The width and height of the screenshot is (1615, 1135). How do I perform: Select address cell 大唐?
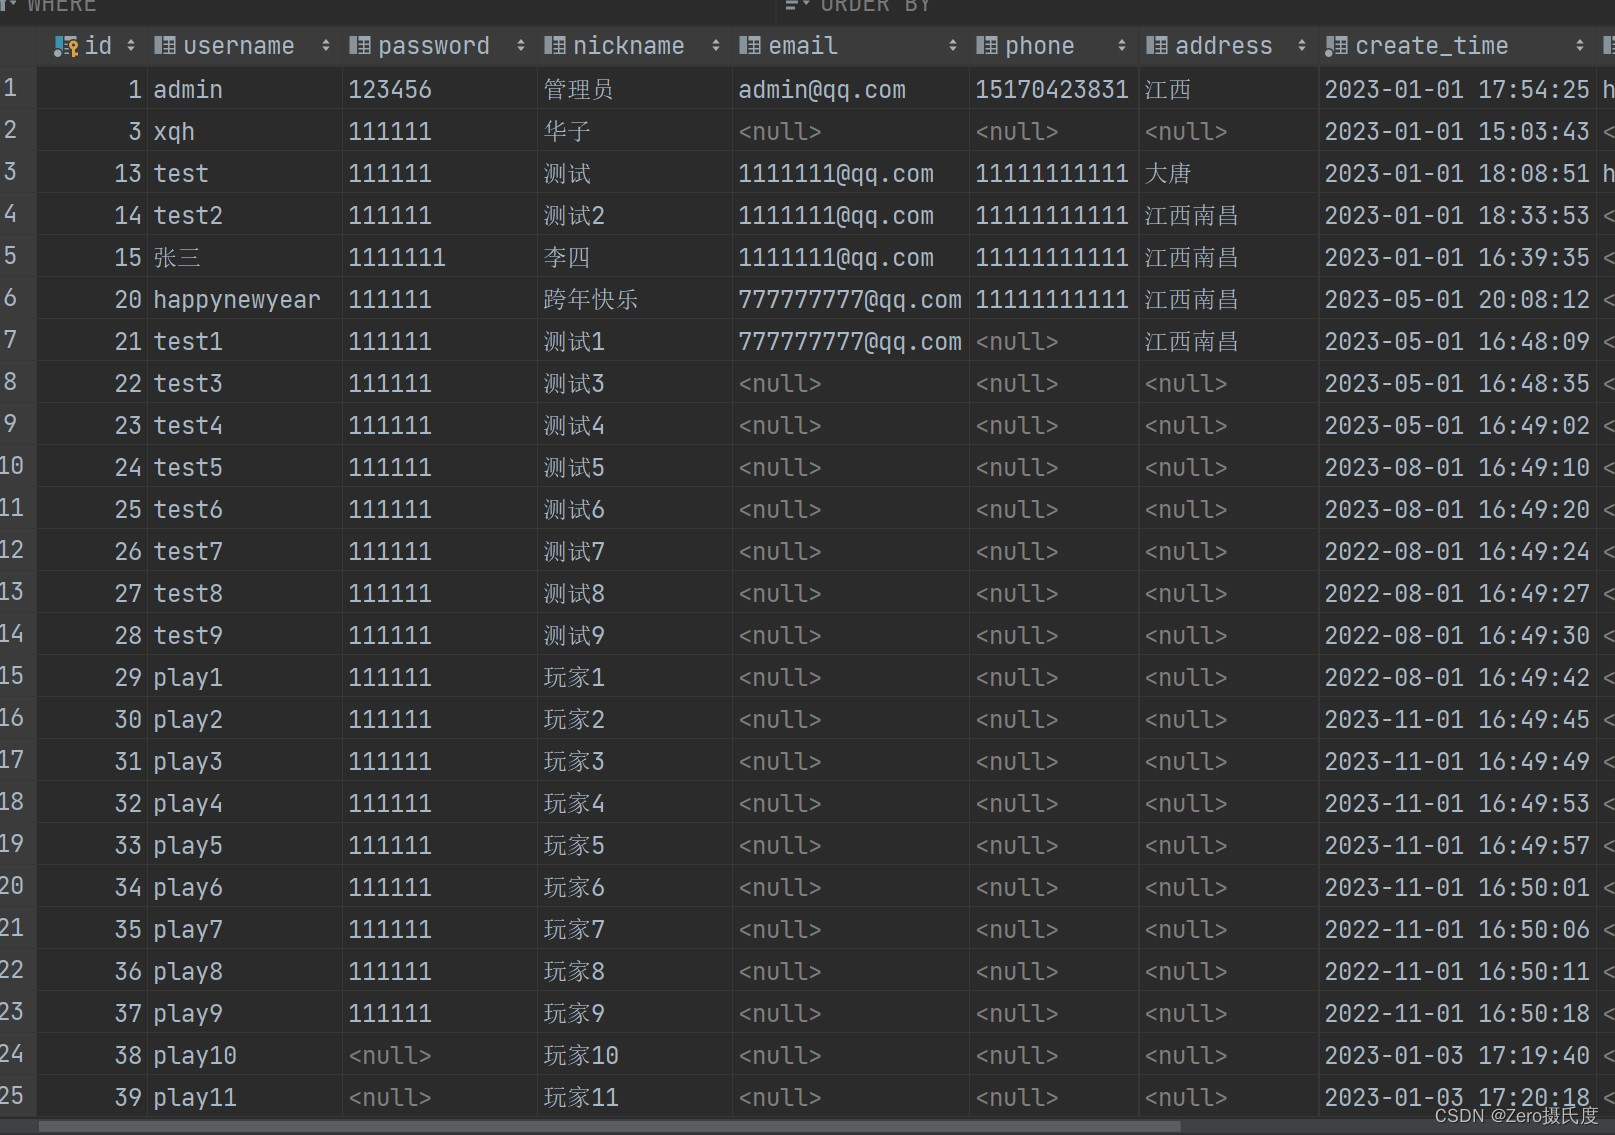coord(1228,174)
